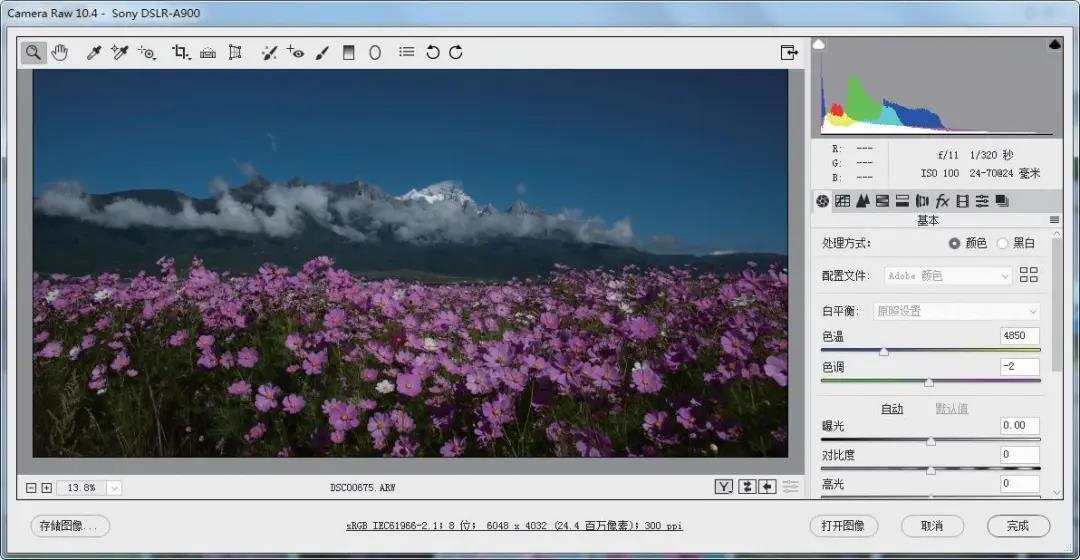1080x560 pixels.
Task: Zoom in with the plus button
Action: coord(47,488)
